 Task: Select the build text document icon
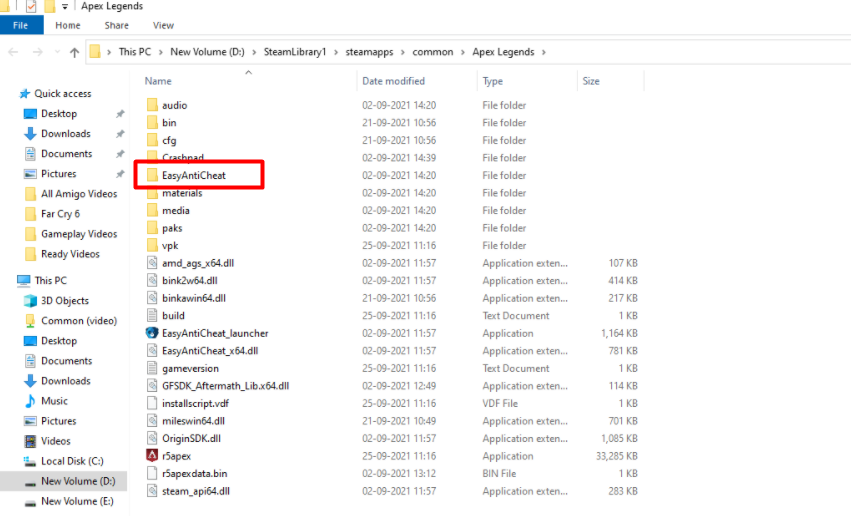coord(153,315)
